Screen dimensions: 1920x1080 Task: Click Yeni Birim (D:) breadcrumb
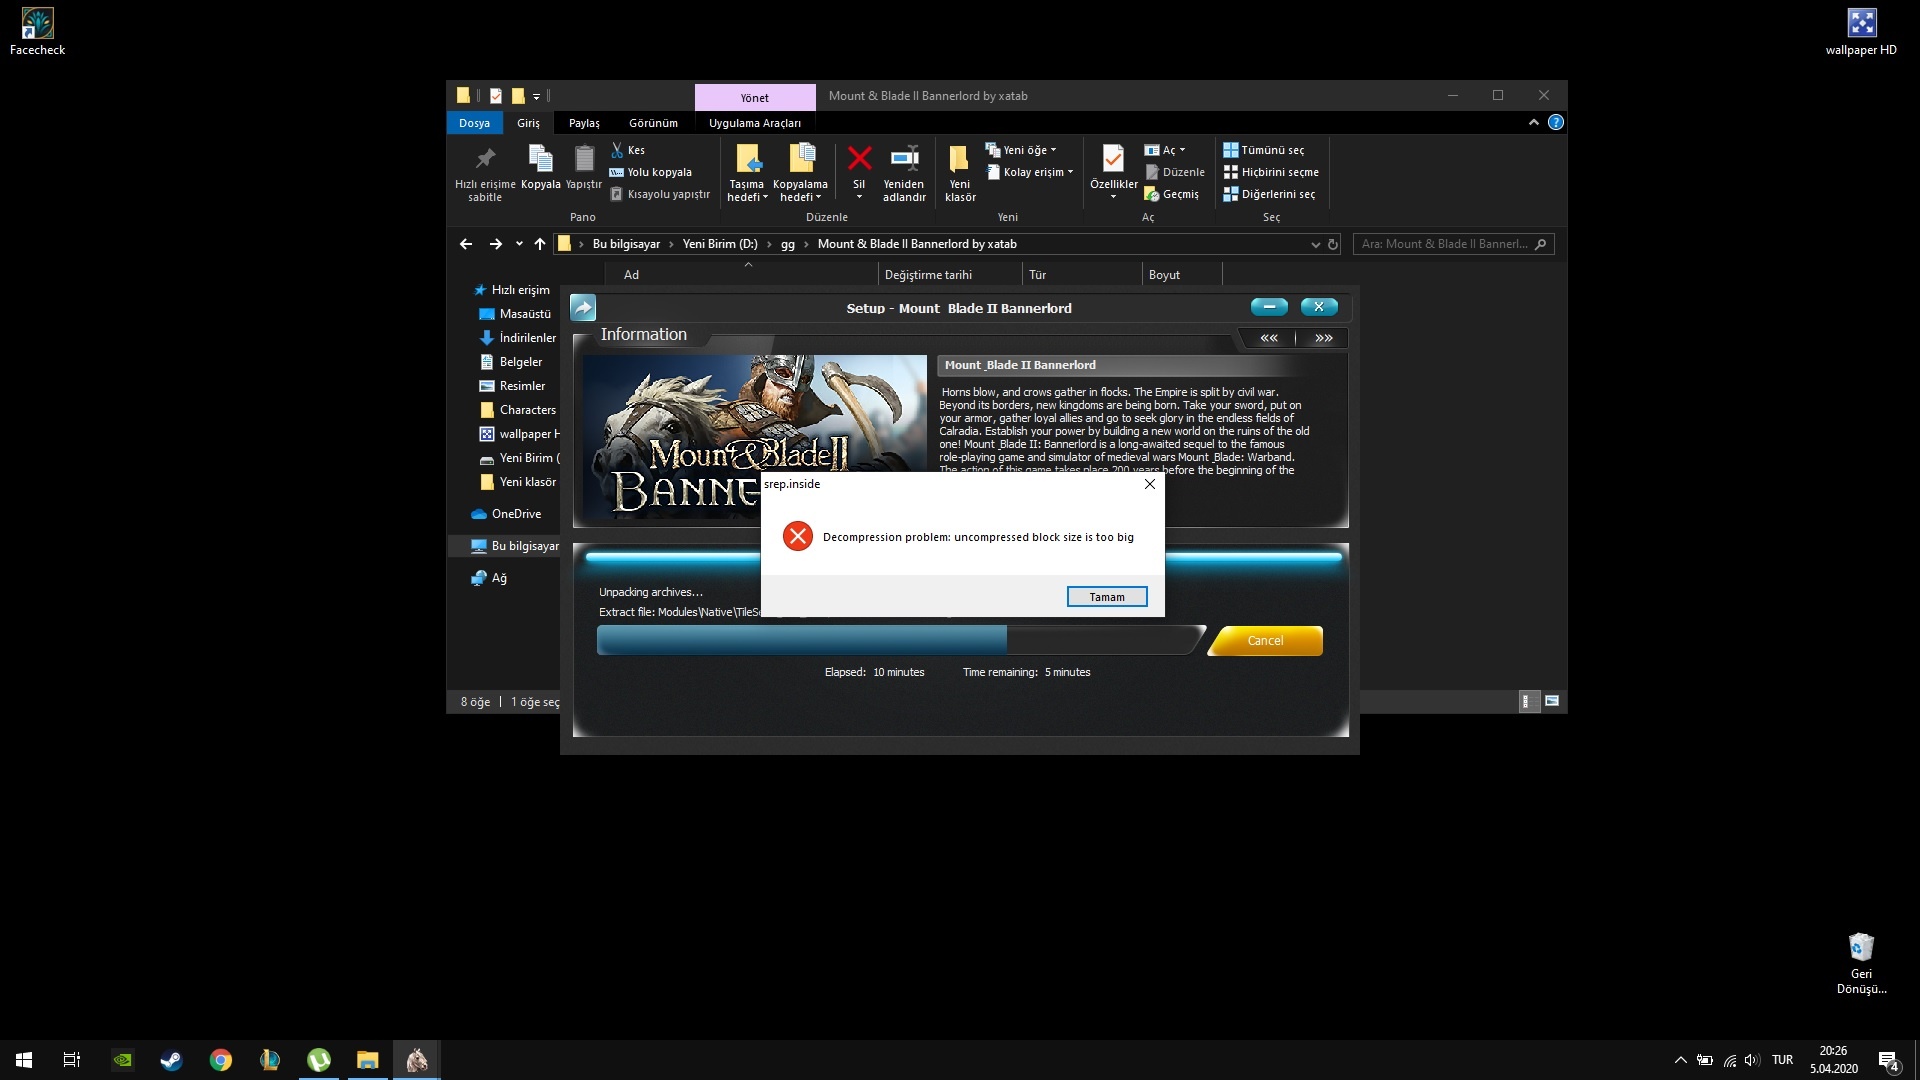(720, 244)
